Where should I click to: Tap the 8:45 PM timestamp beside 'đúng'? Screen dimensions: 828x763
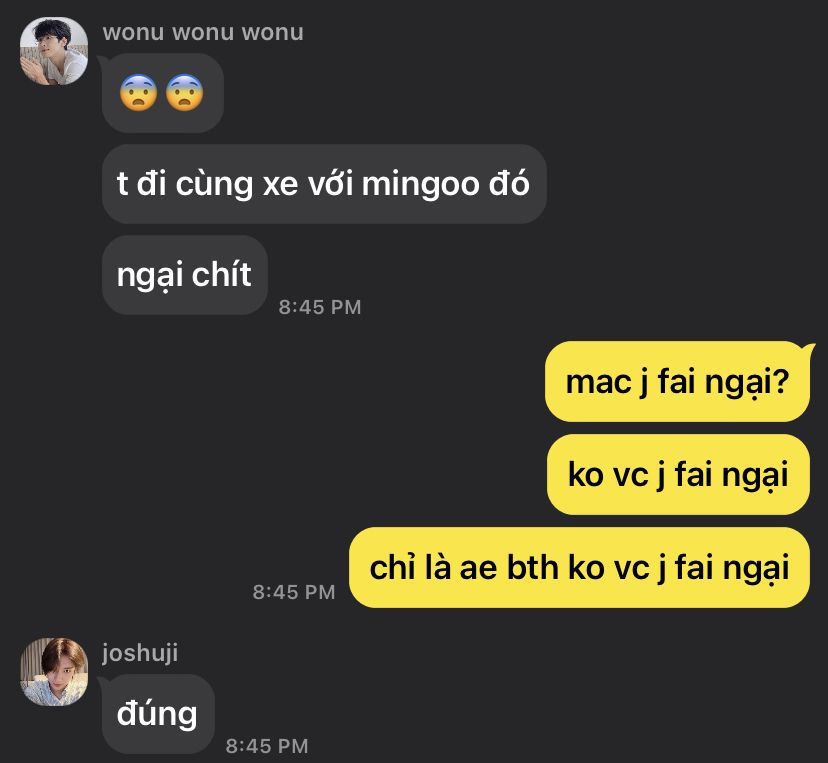267,746
